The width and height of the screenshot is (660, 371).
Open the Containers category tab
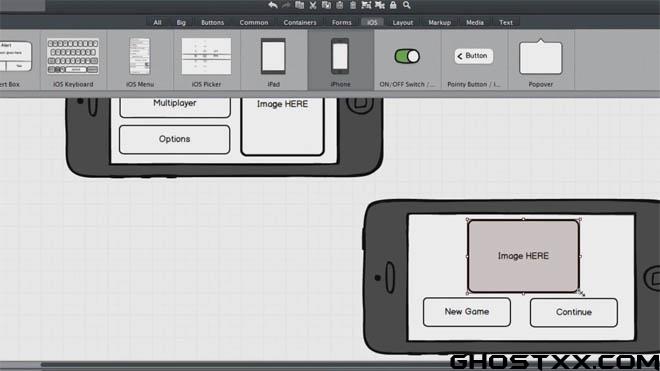pos(300,22)
